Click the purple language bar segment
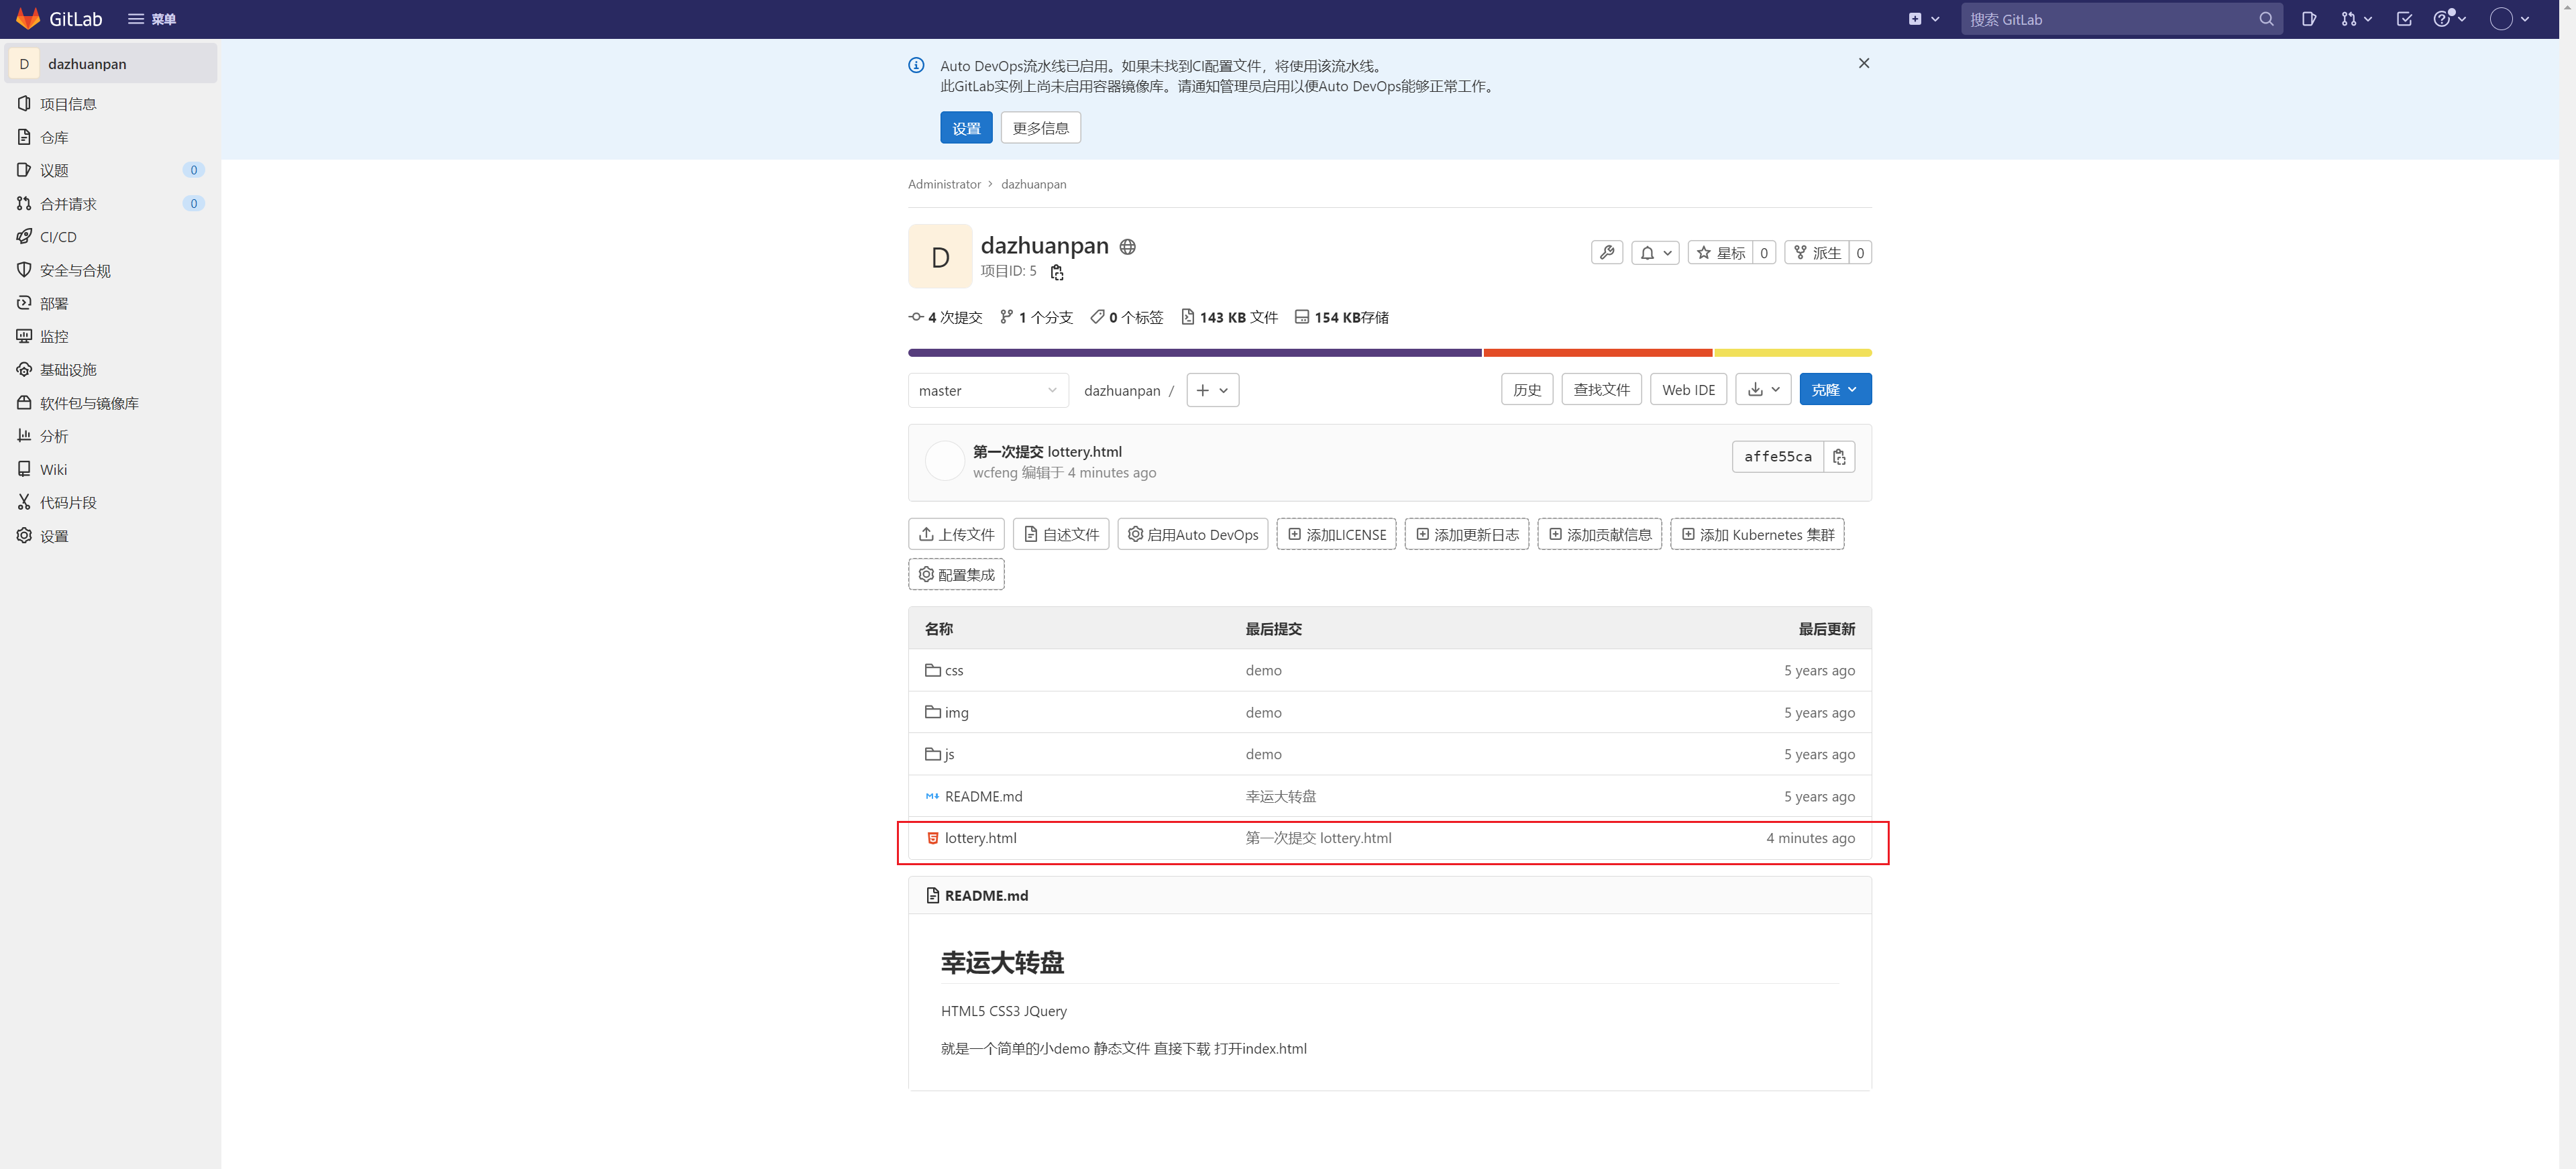 [1194, 353]
